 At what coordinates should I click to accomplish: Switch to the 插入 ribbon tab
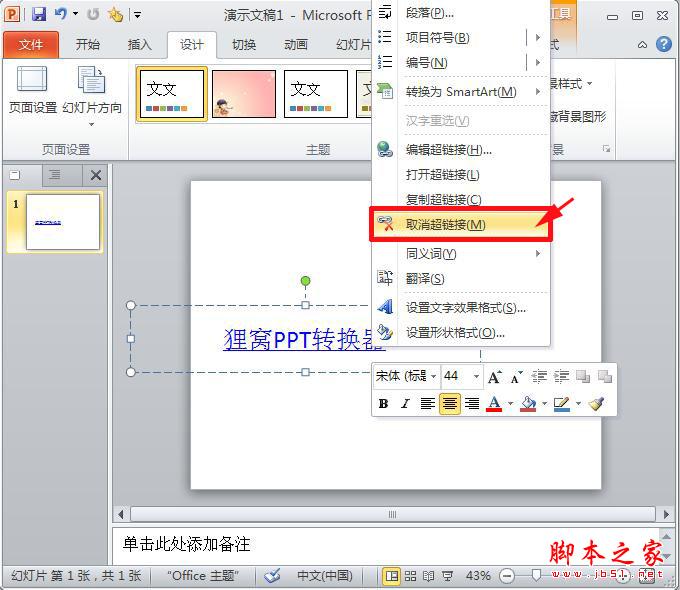pos(140,44)
